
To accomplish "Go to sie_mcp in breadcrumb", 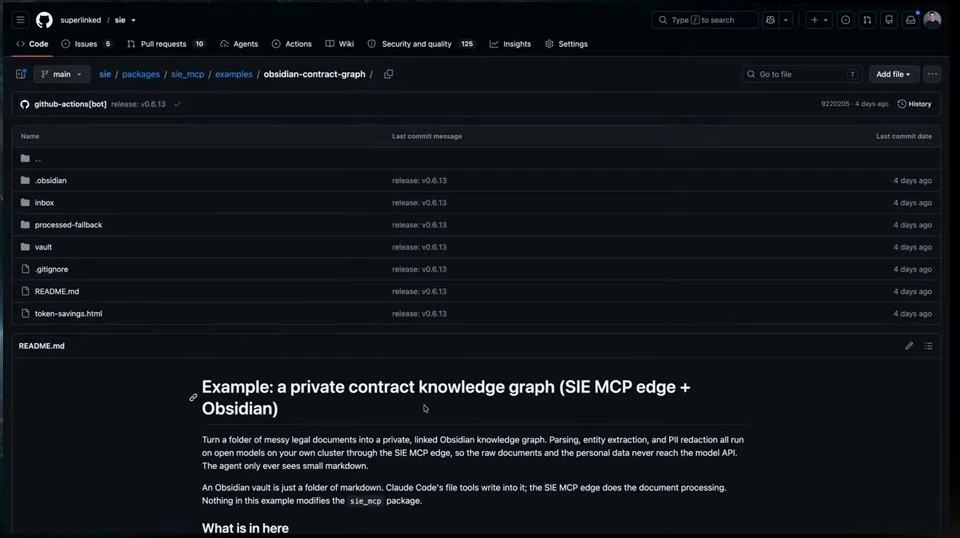I will [187, 74].
